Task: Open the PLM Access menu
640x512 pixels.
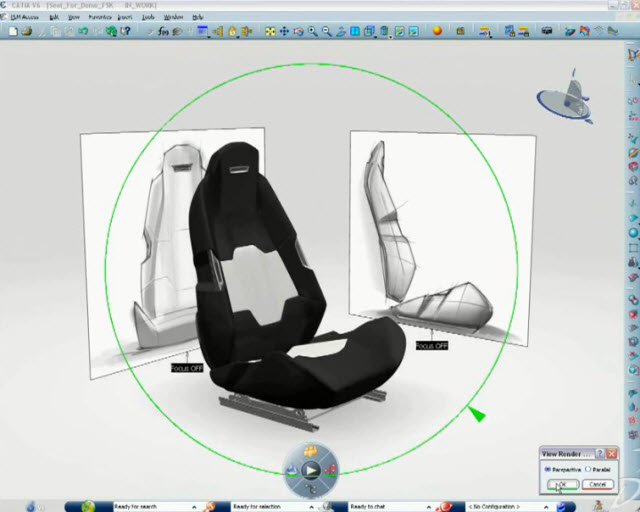Action: point(24,17)
